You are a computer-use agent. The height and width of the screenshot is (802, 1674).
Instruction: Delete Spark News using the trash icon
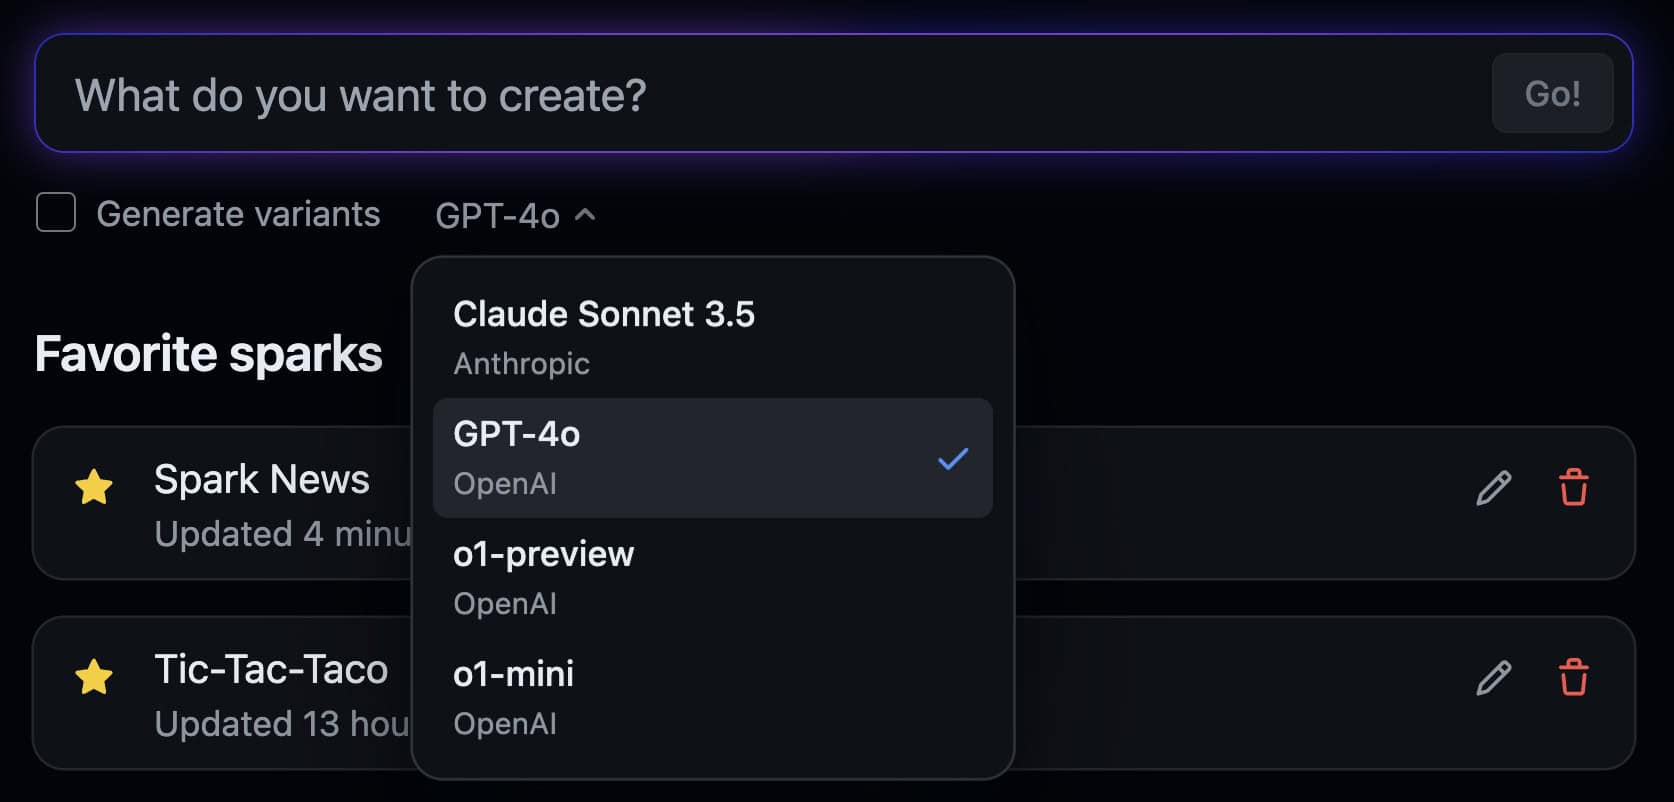(x=1573, y=488)
